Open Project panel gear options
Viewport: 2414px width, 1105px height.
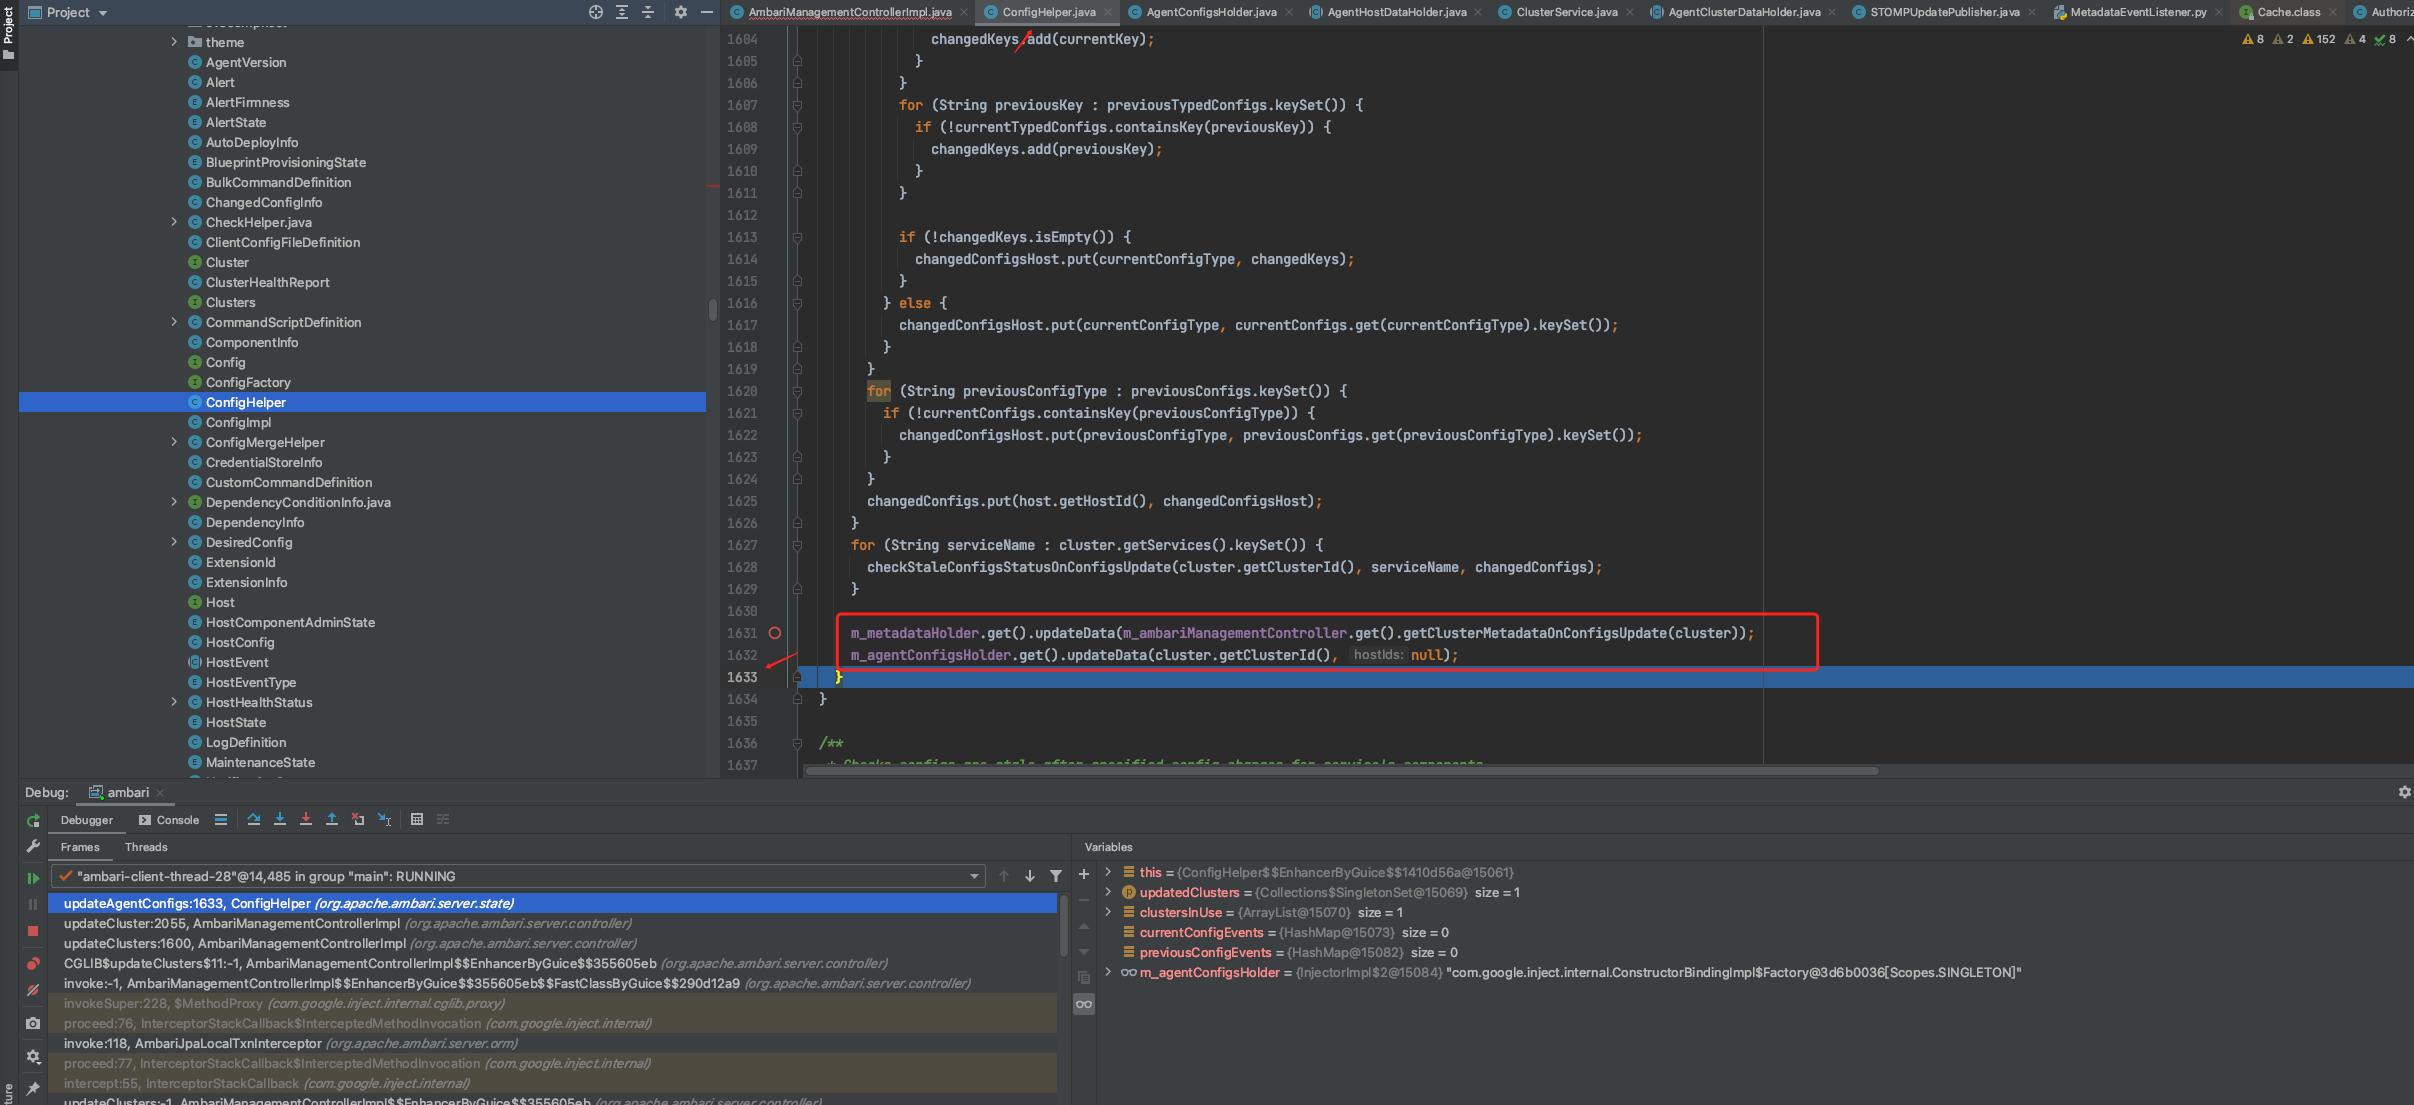click(681, 12)
